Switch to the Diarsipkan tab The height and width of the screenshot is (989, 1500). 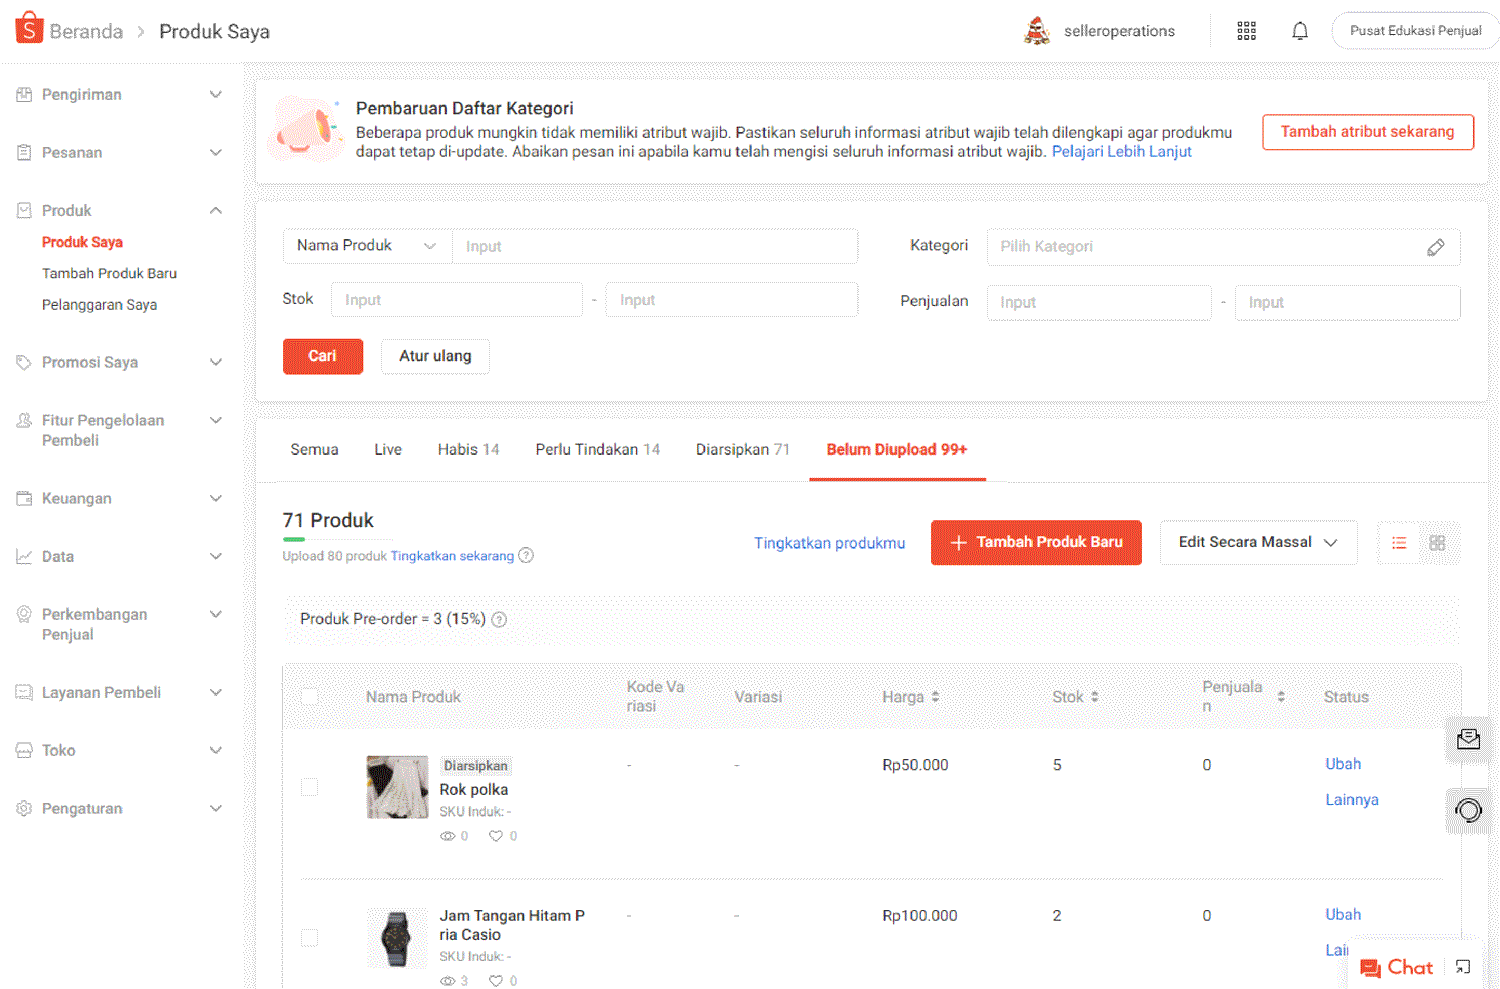[743, 449]
